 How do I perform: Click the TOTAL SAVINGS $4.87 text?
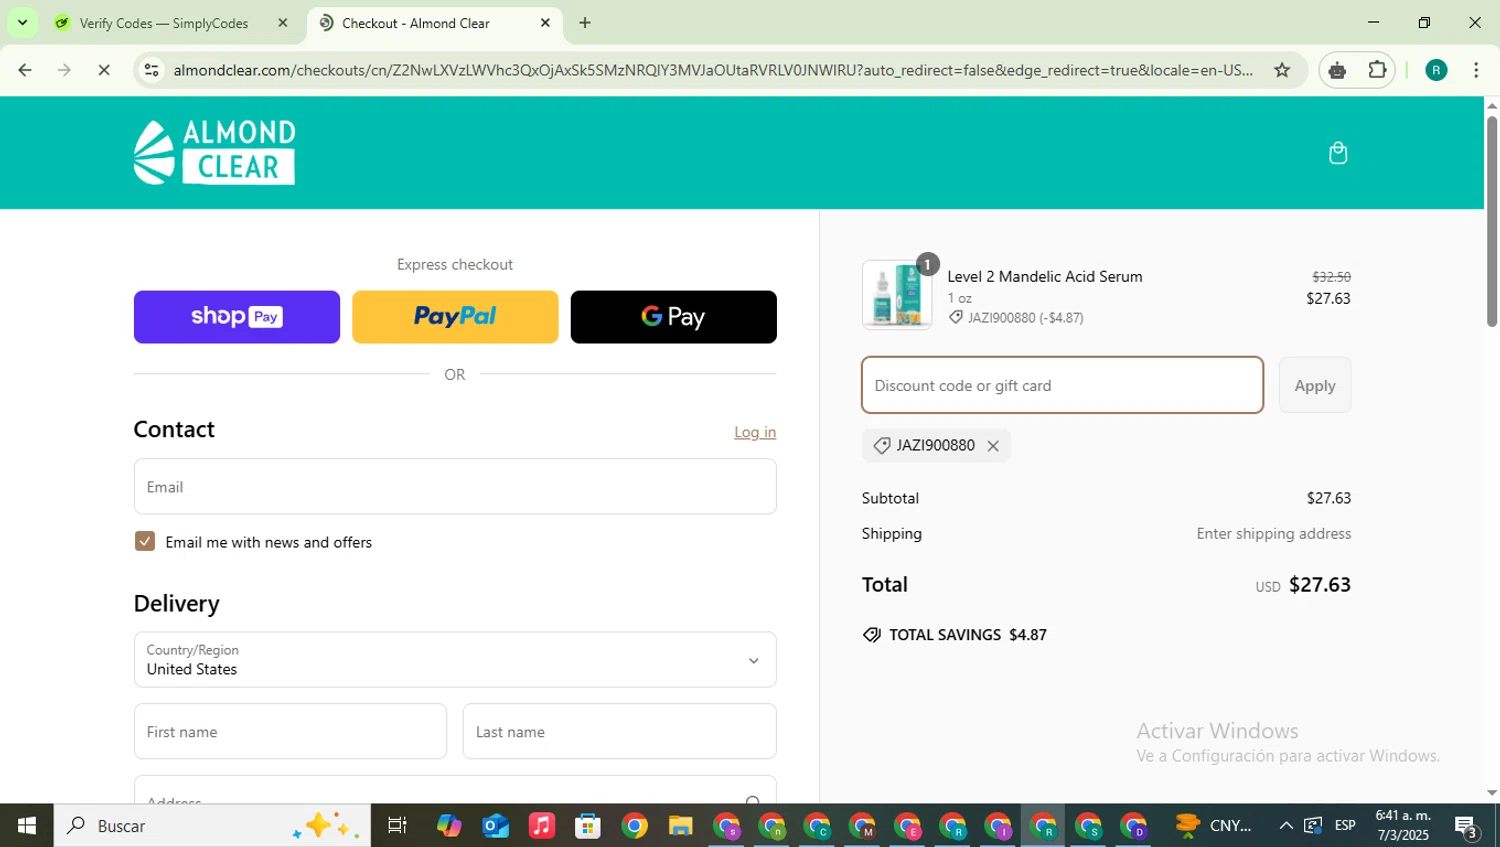[967, 635]
